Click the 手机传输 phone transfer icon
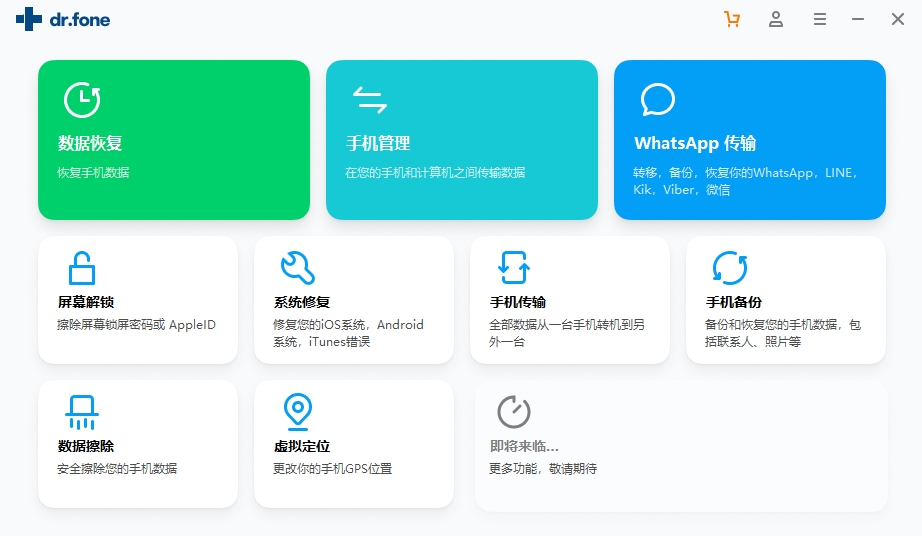922x536 pixels. [514, 268]
